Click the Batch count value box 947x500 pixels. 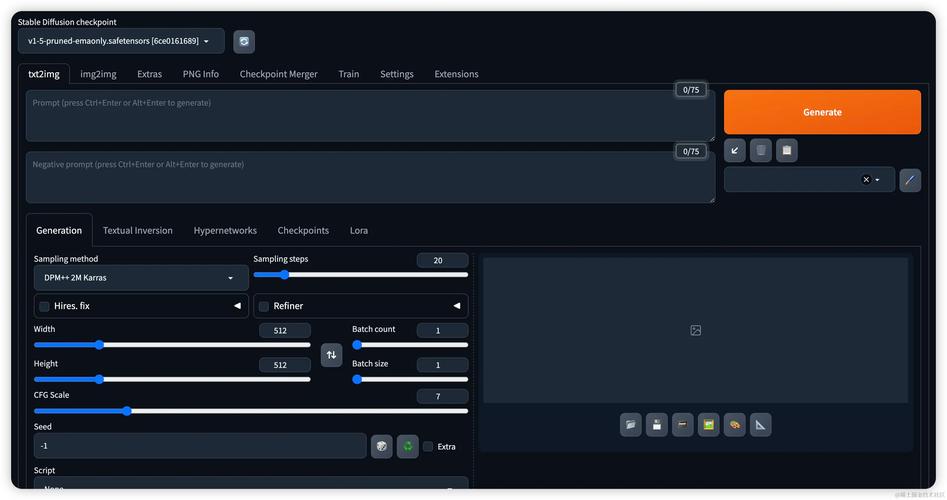point(442,330)
